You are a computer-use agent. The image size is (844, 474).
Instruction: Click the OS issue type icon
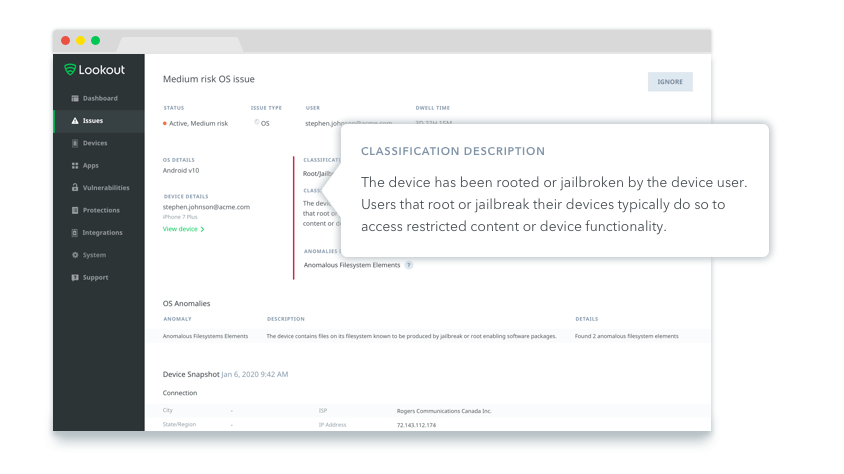click(x=256, y=123)
